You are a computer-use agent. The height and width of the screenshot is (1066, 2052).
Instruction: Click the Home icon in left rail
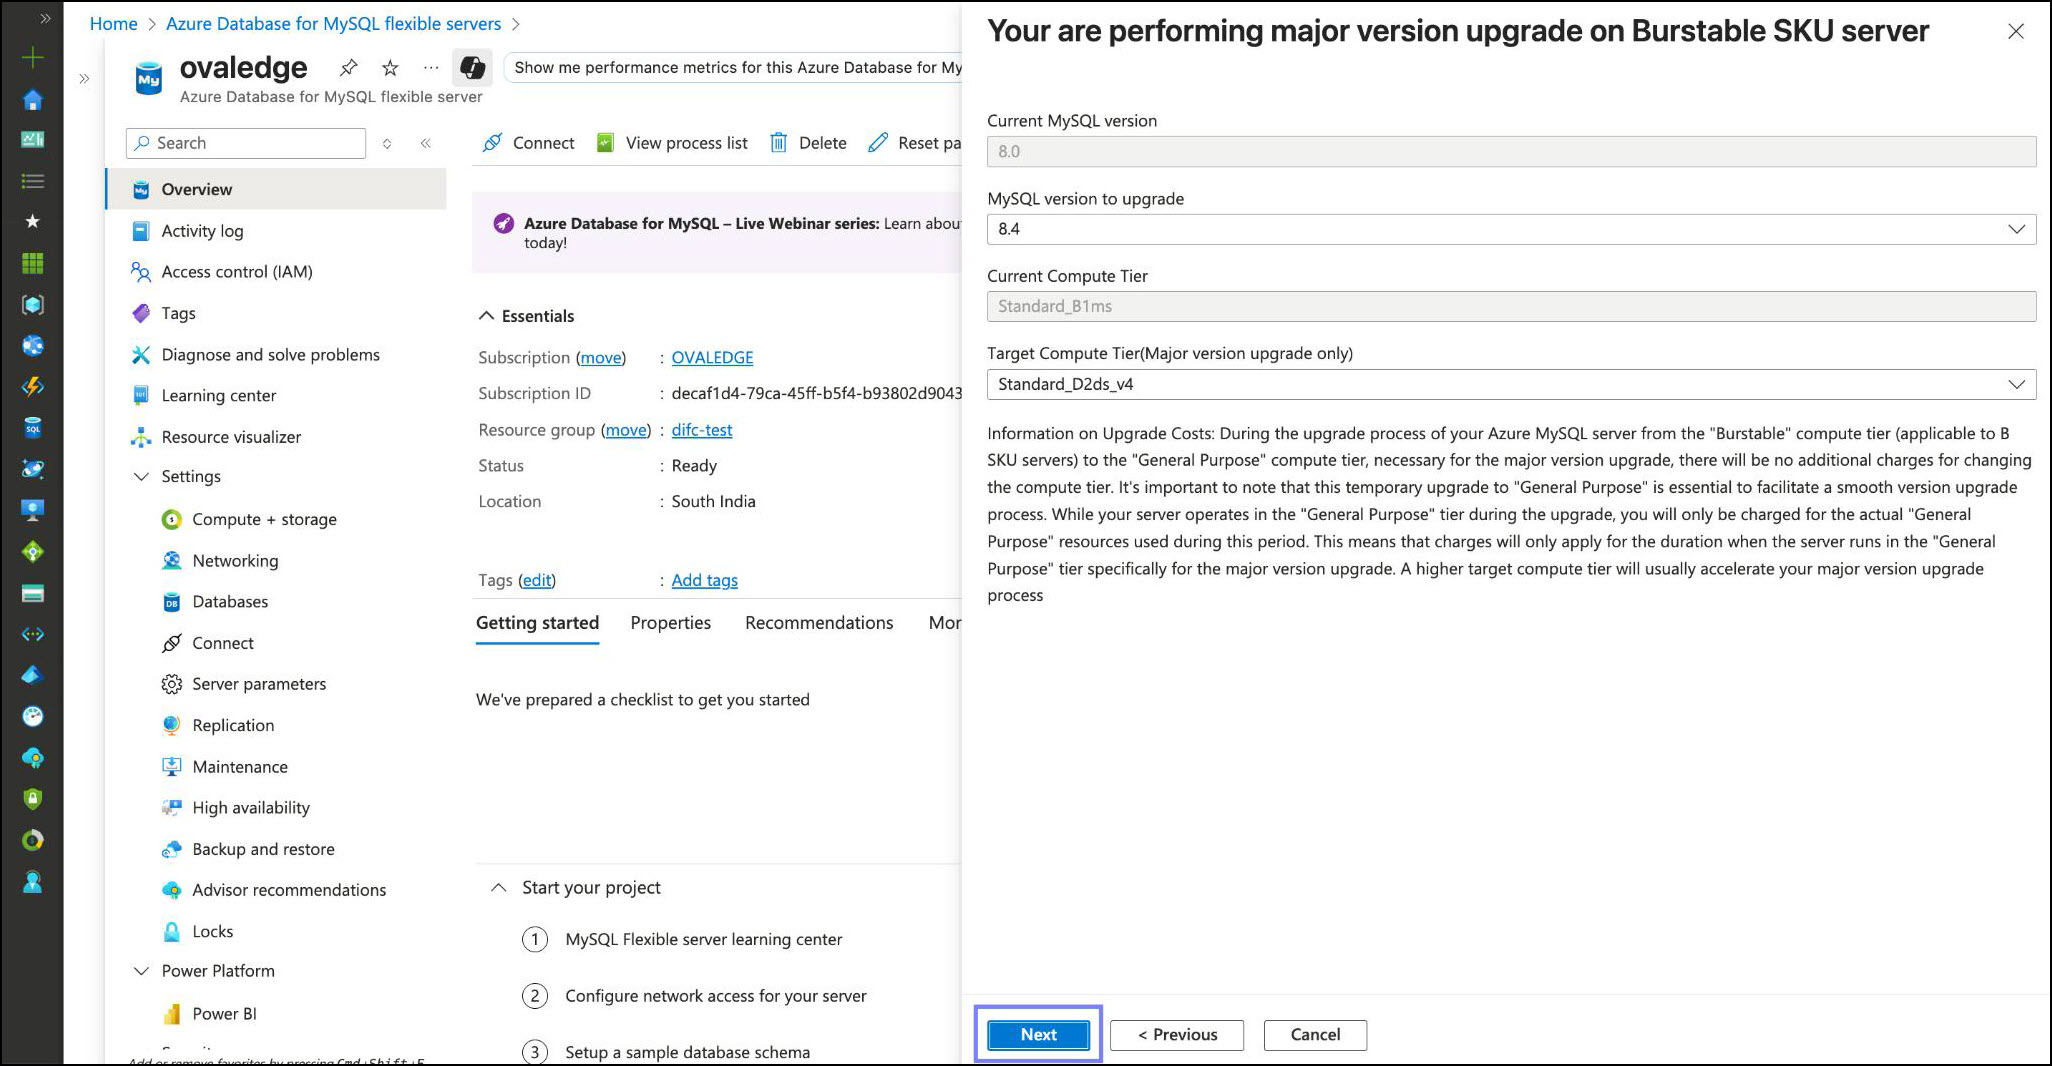coord(32,100)
